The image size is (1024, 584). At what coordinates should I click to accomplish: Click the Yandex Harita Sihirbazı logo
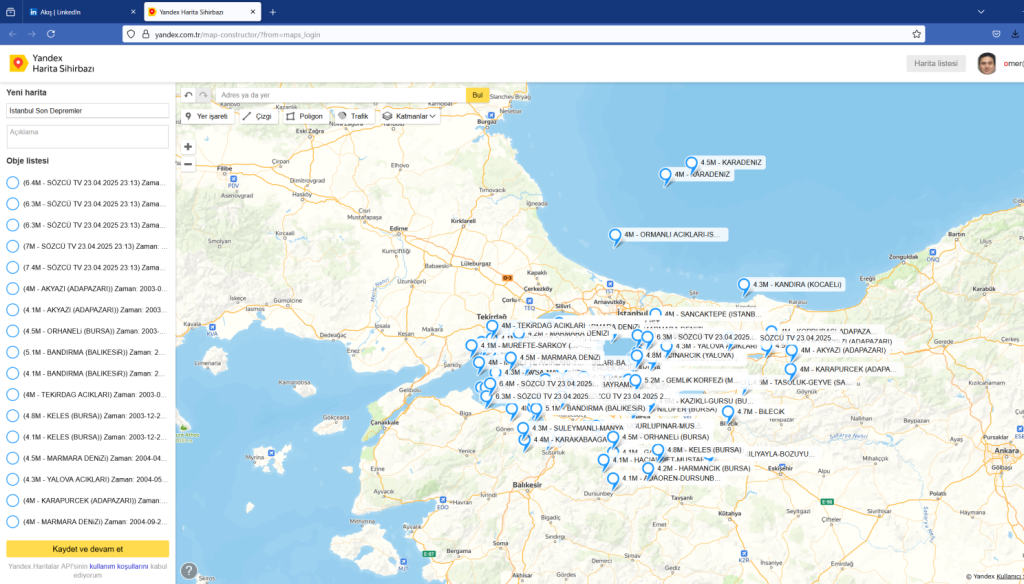[52, 63]
